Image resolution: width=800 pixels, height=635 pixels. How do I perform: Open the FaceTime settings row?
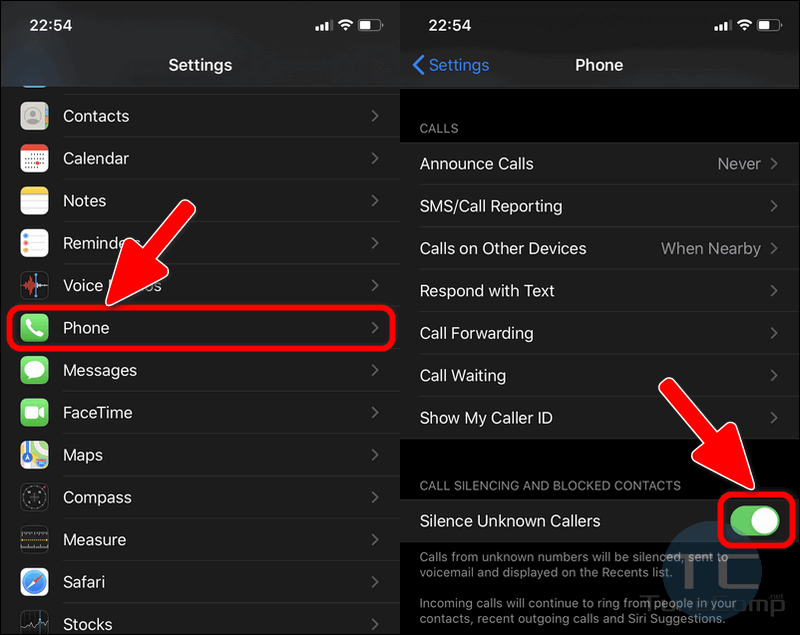(200, 412)
